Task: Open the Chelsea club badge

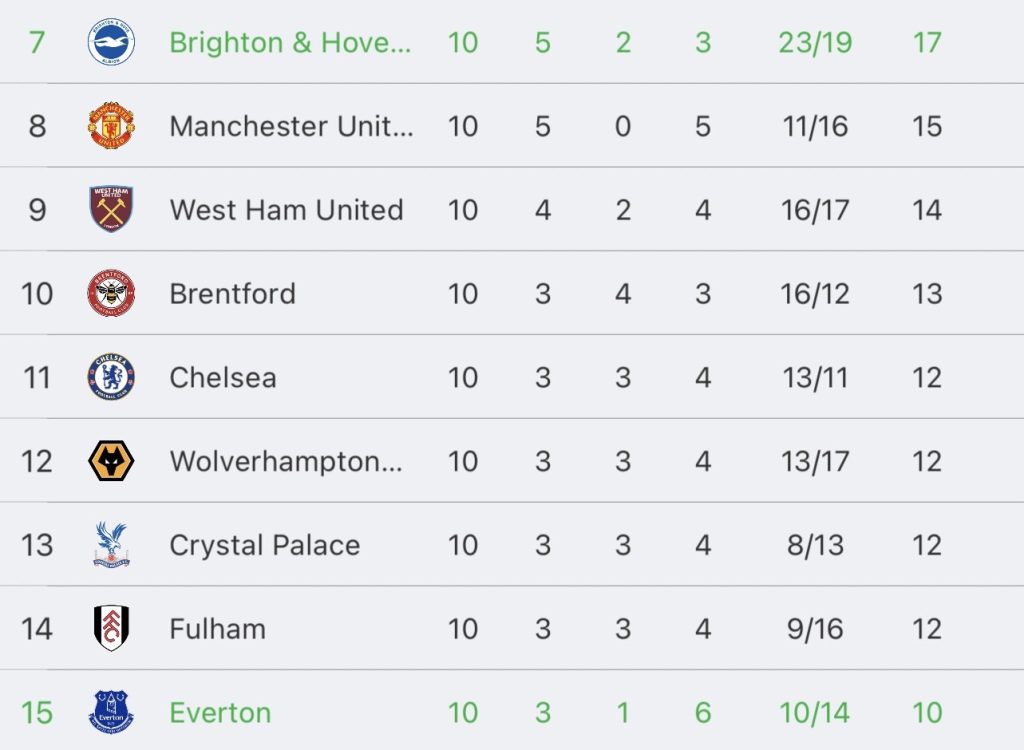Action: tap(111, 378)
